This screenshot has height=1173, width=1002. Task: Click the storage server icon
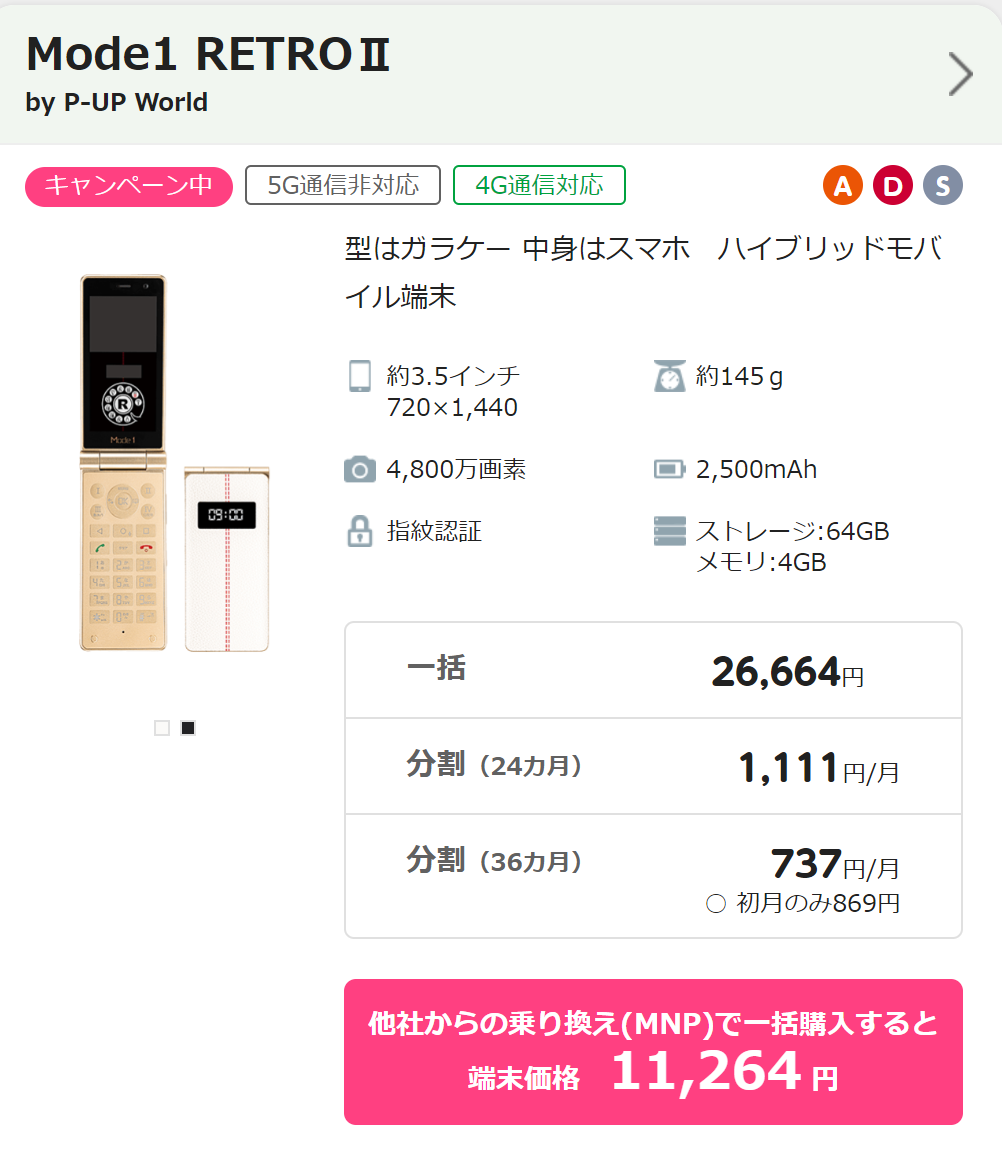668,531
